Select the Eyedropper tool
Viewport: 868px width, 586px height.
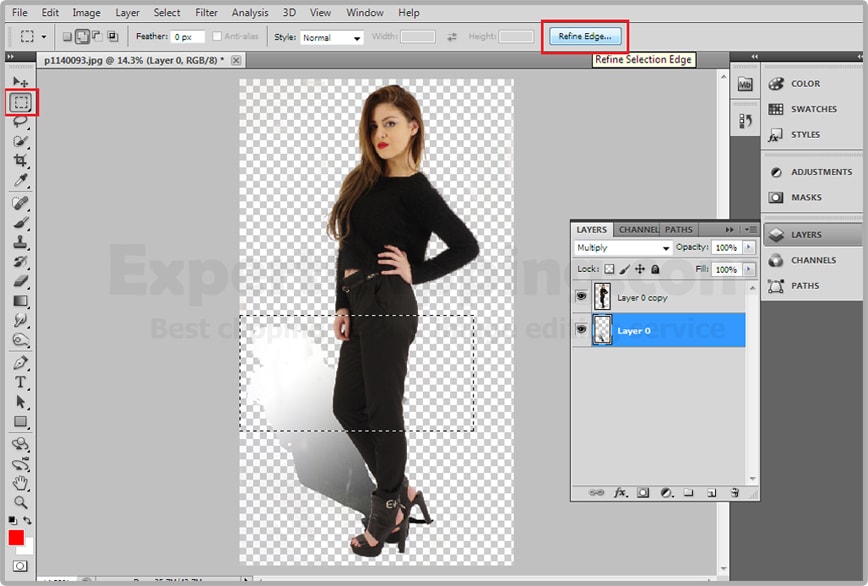[21, 181]
